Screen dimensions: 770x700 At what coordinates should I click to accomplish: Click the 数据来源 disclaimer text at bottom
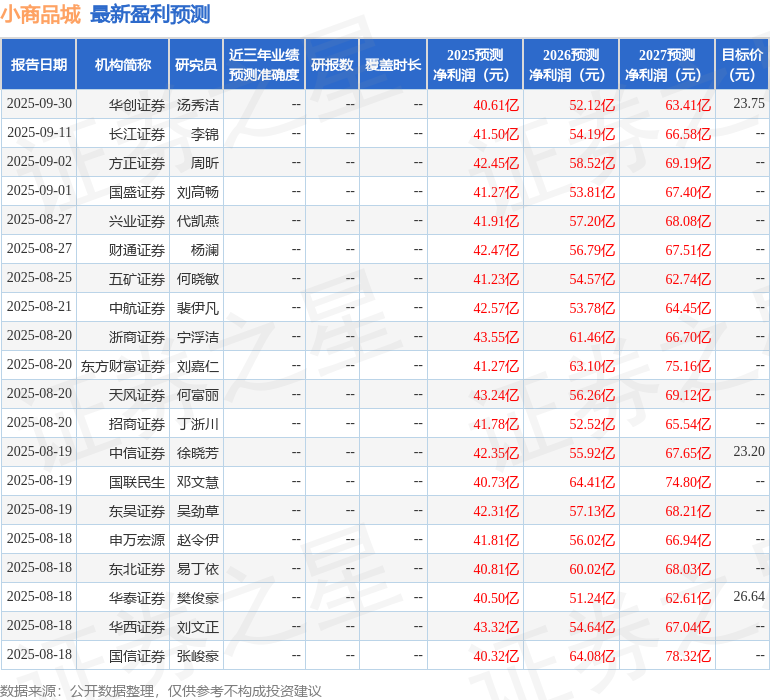pos(161,690)
